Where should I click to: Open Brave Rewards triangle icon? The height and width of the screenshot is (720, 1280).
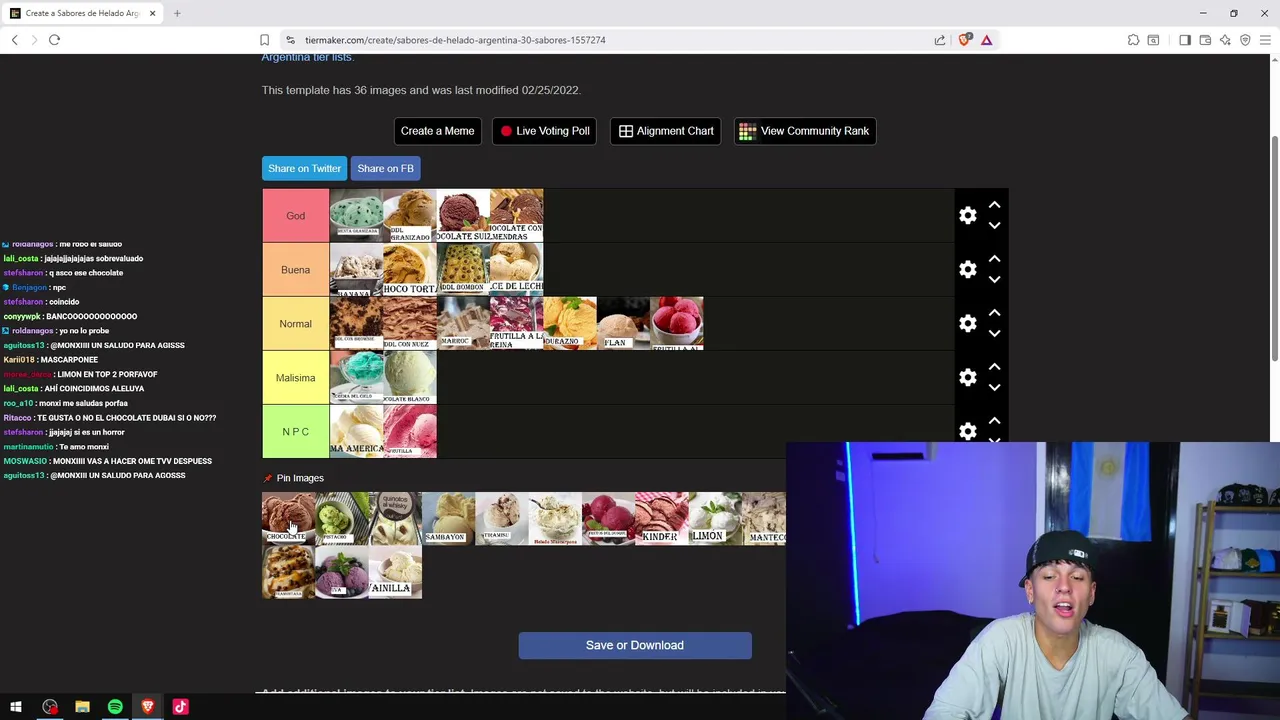986,40
